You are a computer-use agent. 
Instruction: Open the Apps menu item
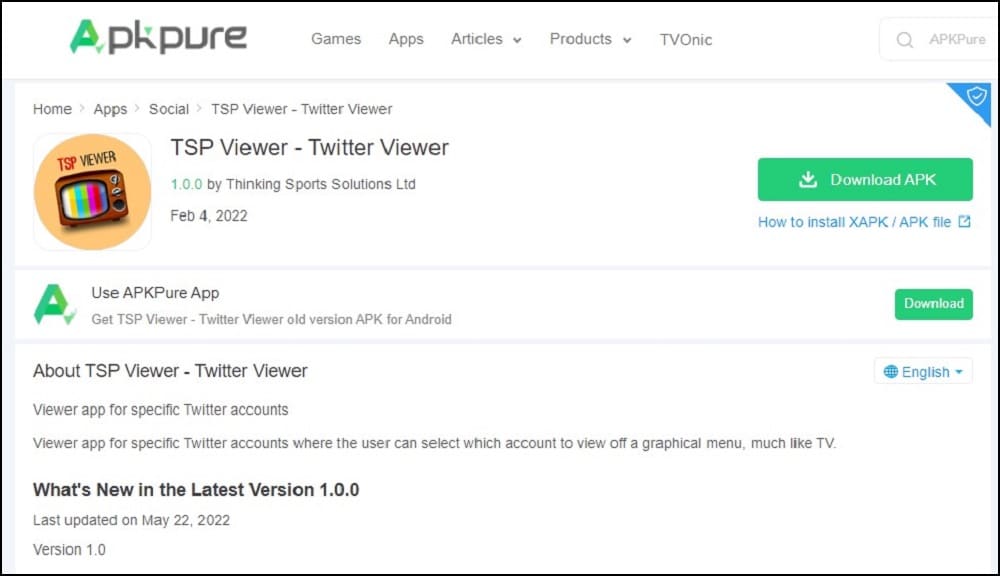click(406, 39)
